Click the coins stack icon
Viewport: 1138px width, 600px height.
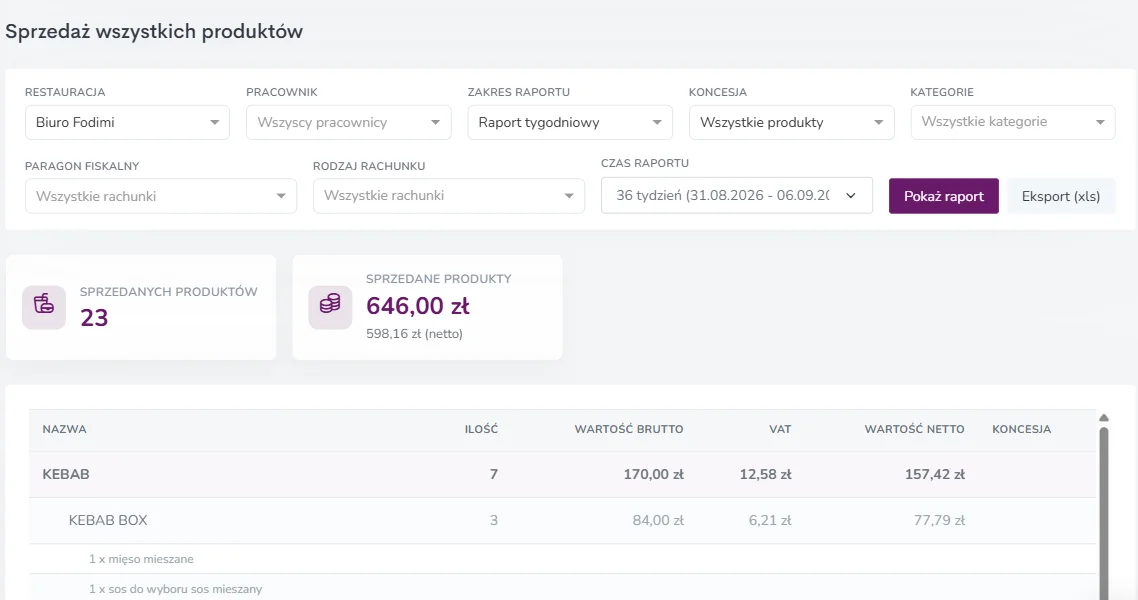[330, 307]
